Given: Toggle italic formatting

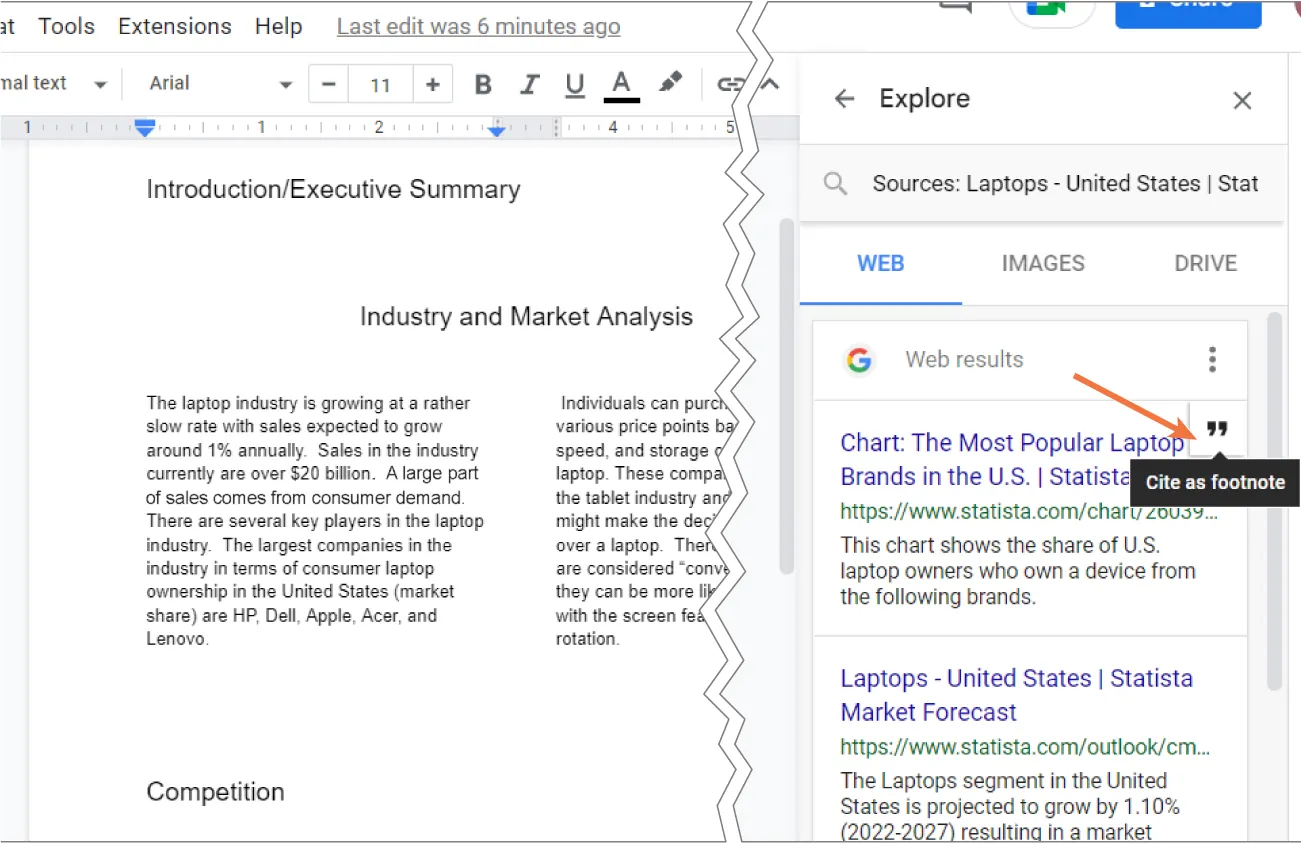Looking at the screenshot, I should pos(529,84).
